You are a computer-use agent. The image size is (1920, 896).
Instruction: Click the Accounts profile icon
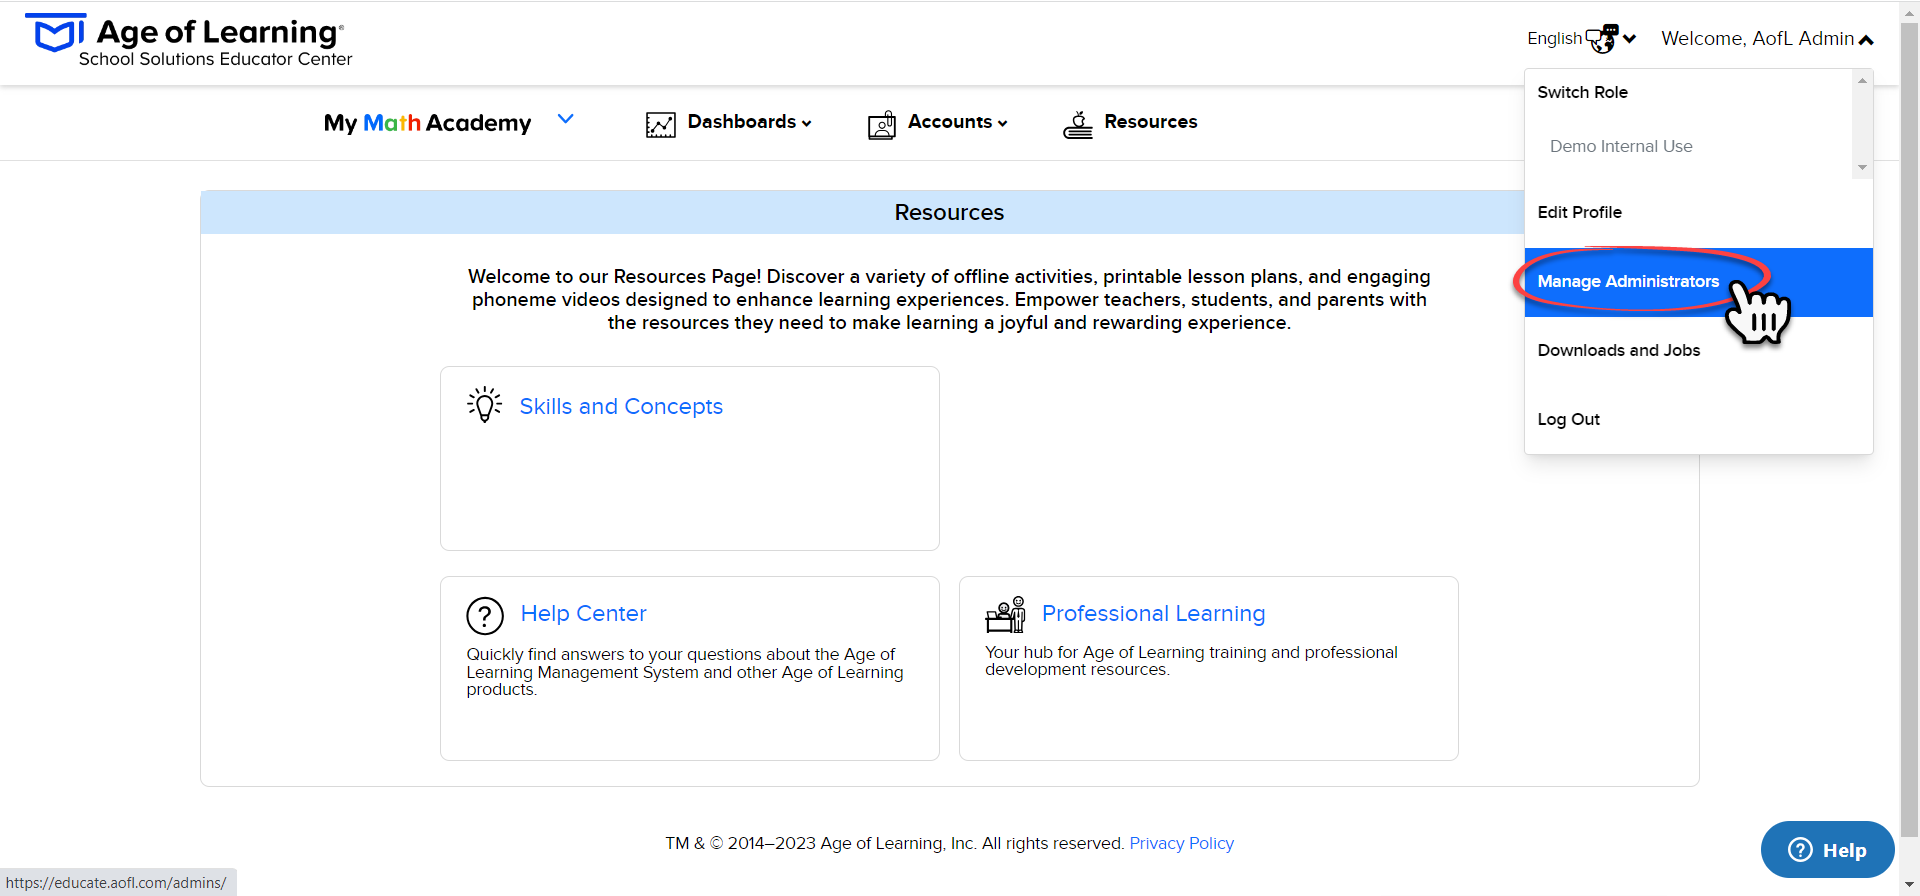882,124
